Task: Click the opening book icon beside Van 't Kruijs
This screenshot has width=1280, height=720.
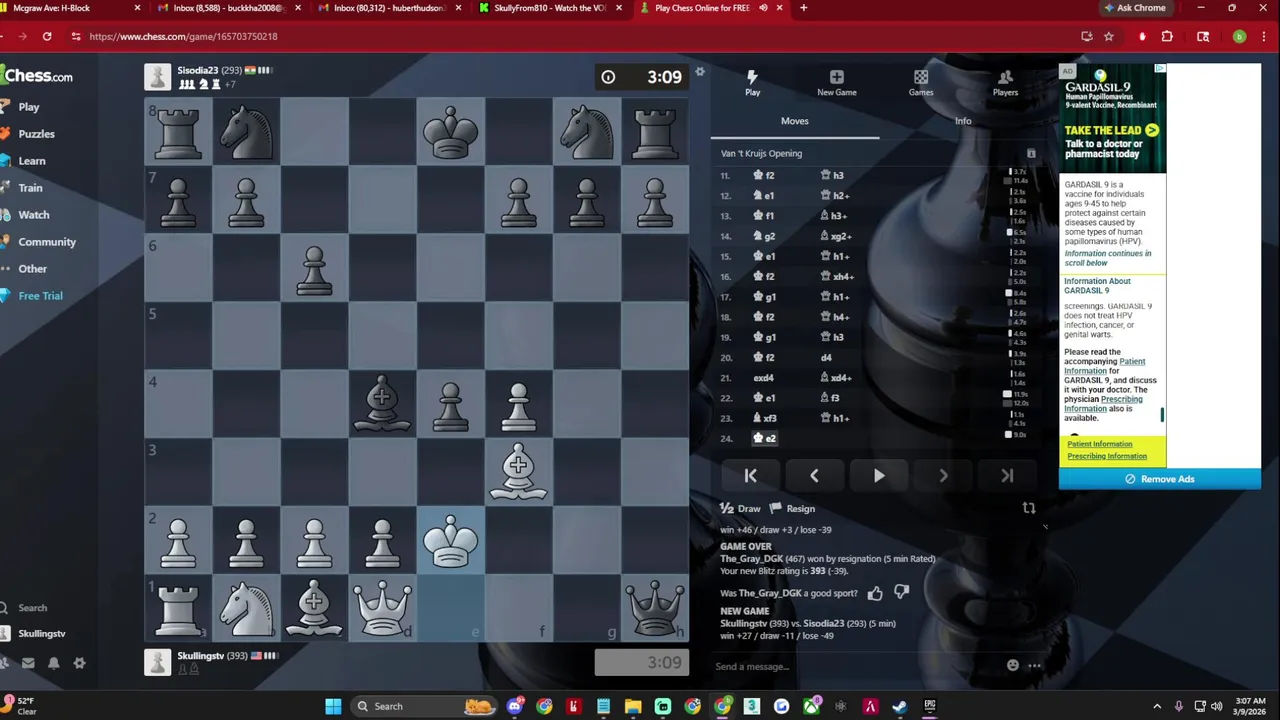Action: pyautogui.click(x=1031, y=154)
